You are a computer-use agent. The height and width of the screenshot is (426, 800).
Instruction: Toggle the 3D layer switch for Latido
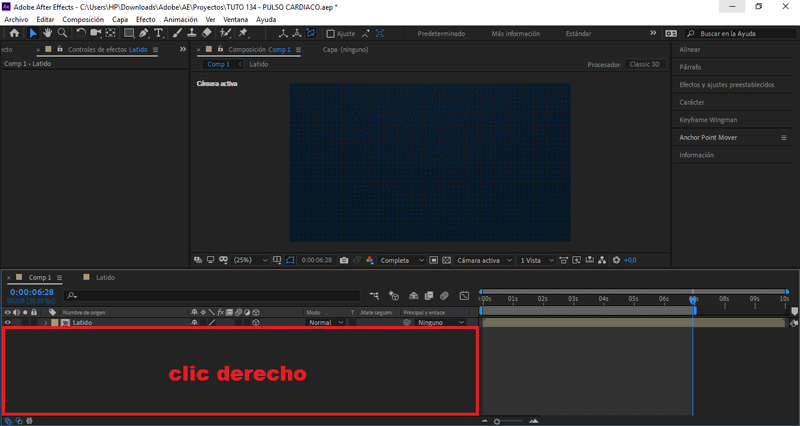click(x=256, y=322)
